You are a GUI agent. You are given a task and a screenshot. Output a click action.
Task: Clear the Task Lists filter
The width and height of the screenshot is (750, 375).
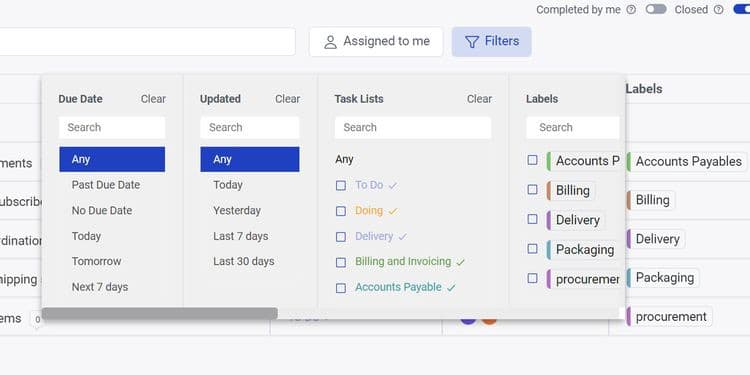point(479,99)
